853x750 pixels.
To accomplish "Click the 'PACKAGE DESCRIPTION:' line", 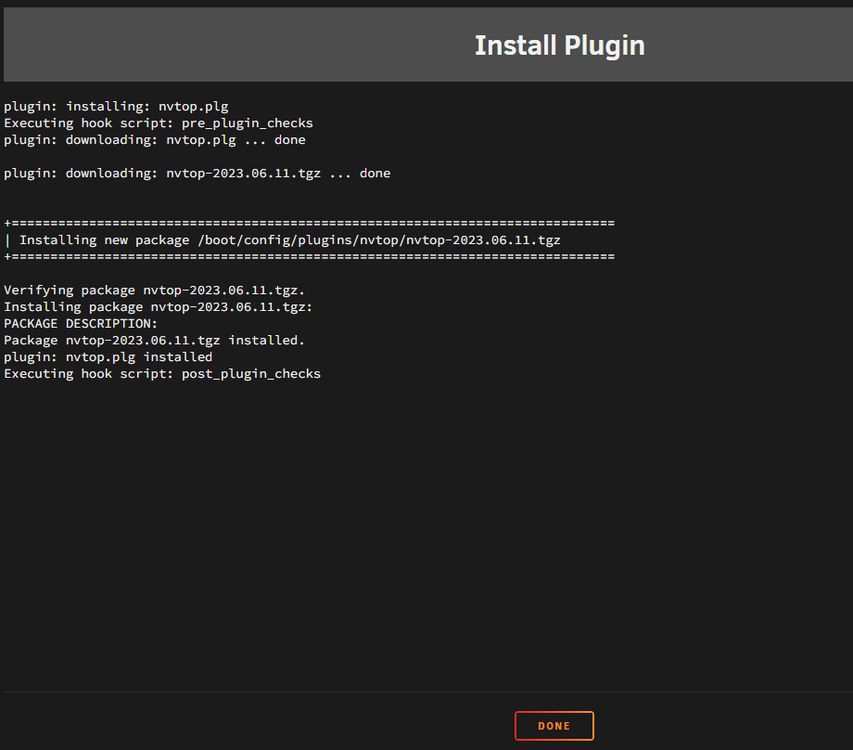I will coord(81,324).
